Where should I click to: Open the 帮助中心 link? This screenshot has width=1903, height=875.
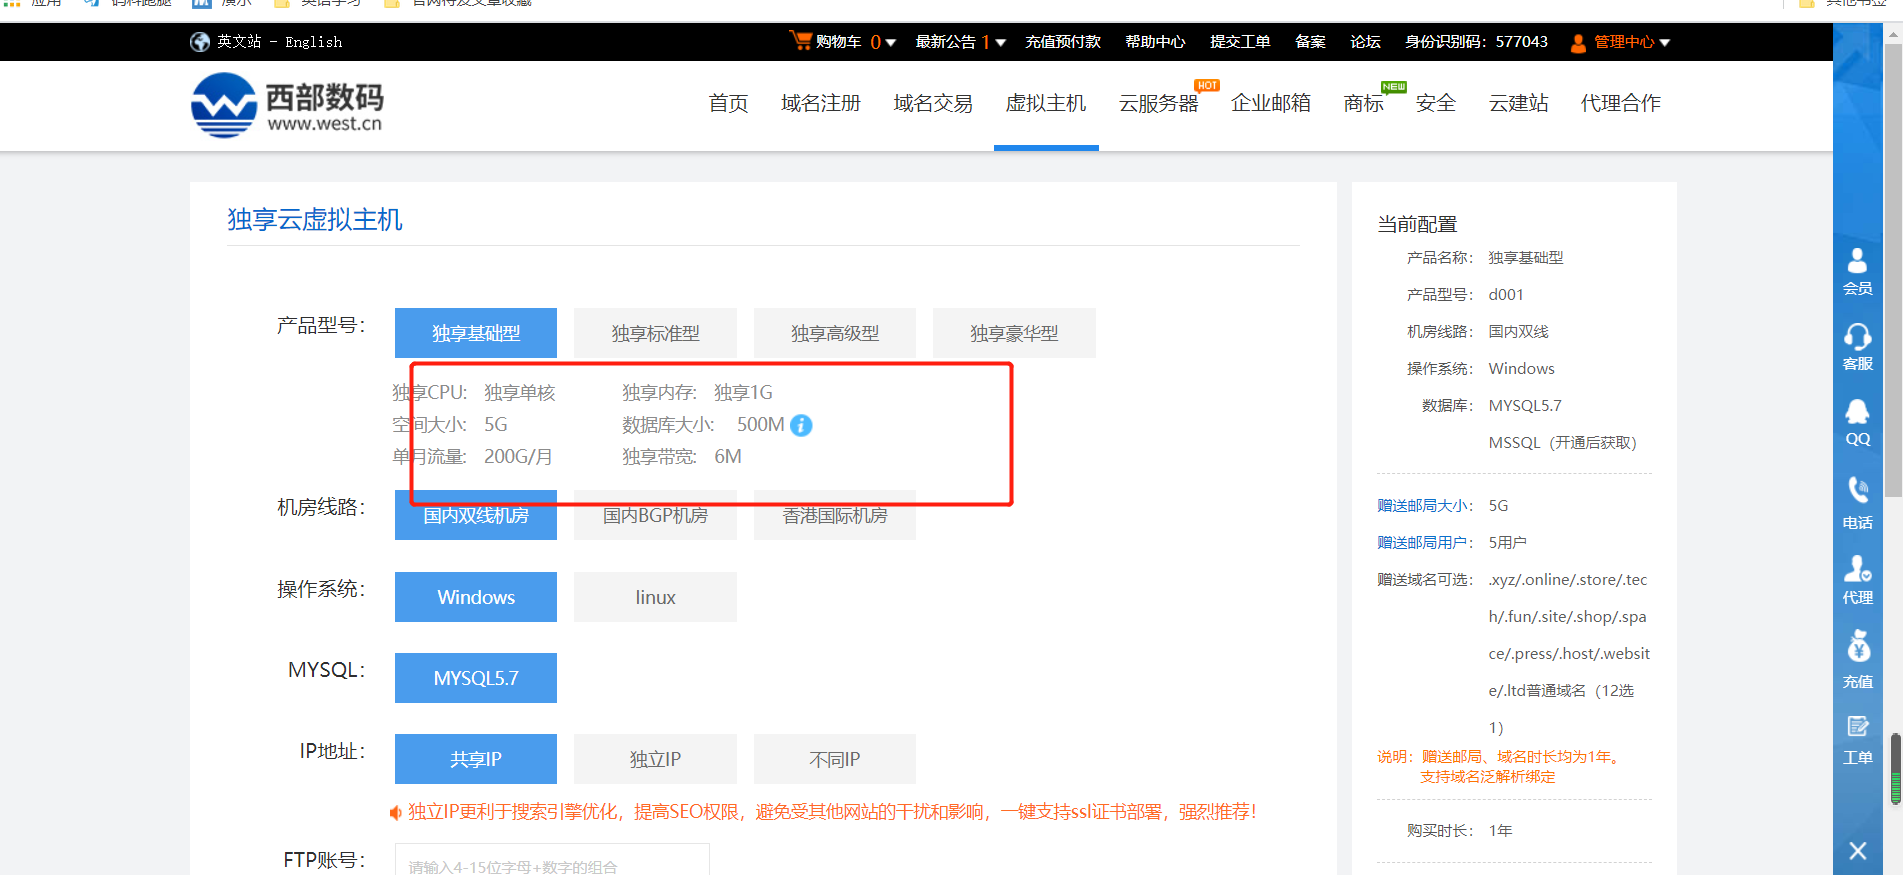coord(1155,42)
